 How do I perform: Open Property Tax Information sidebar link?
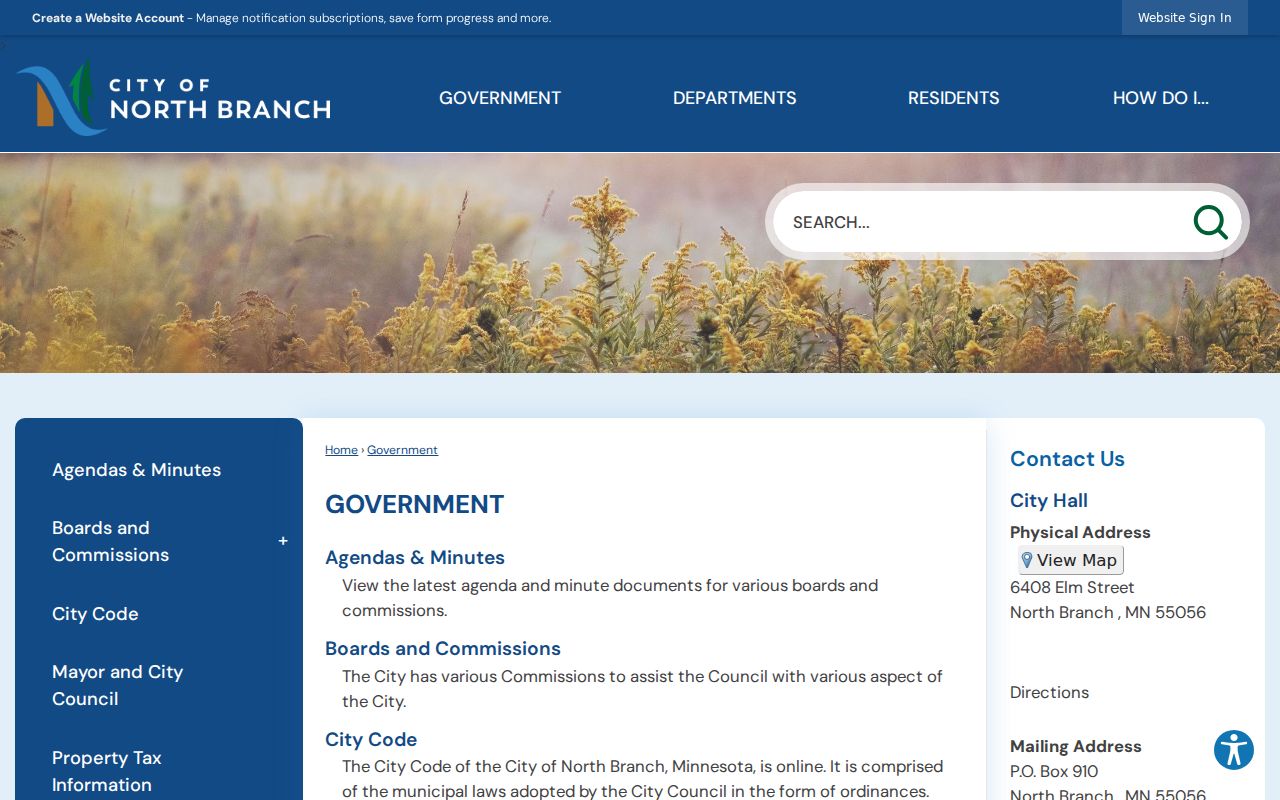click(107, 771)
